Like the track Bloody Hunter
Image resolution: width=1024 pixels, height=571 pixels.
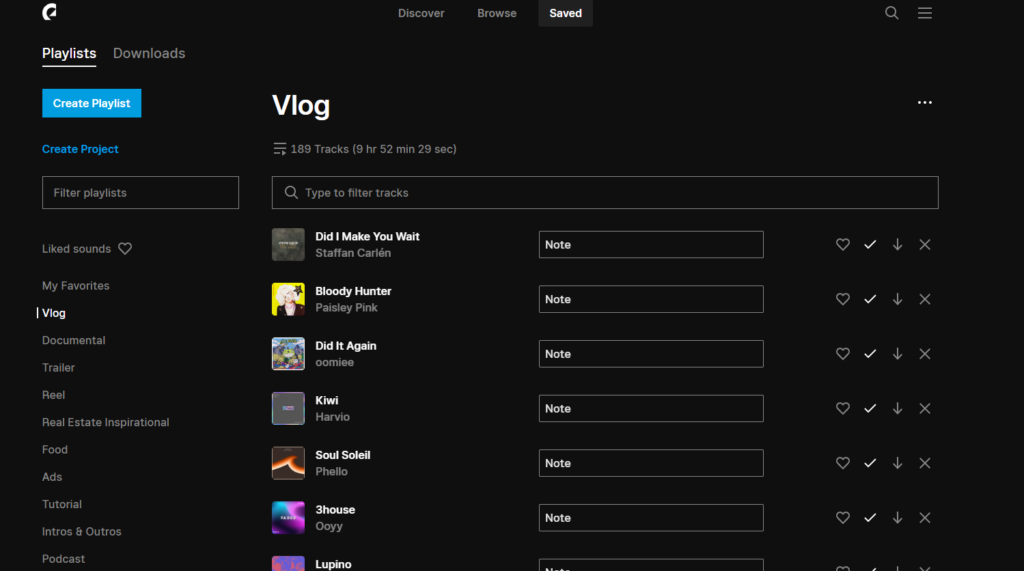pos(842,299)
